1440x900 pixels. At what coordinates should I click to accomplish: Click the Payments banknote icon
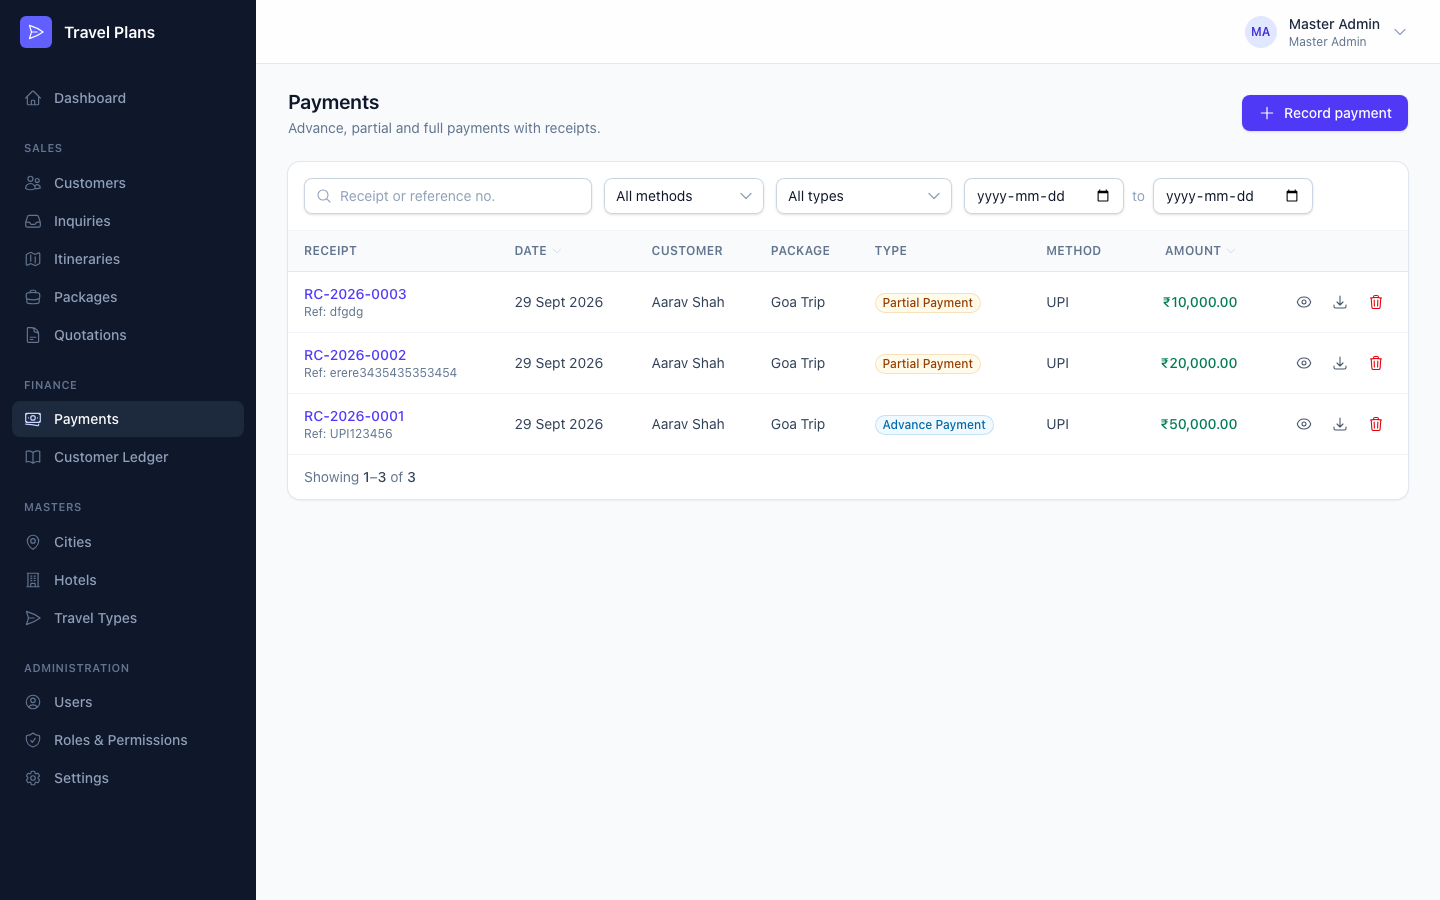pyautogui.click(x=33, y=419)
